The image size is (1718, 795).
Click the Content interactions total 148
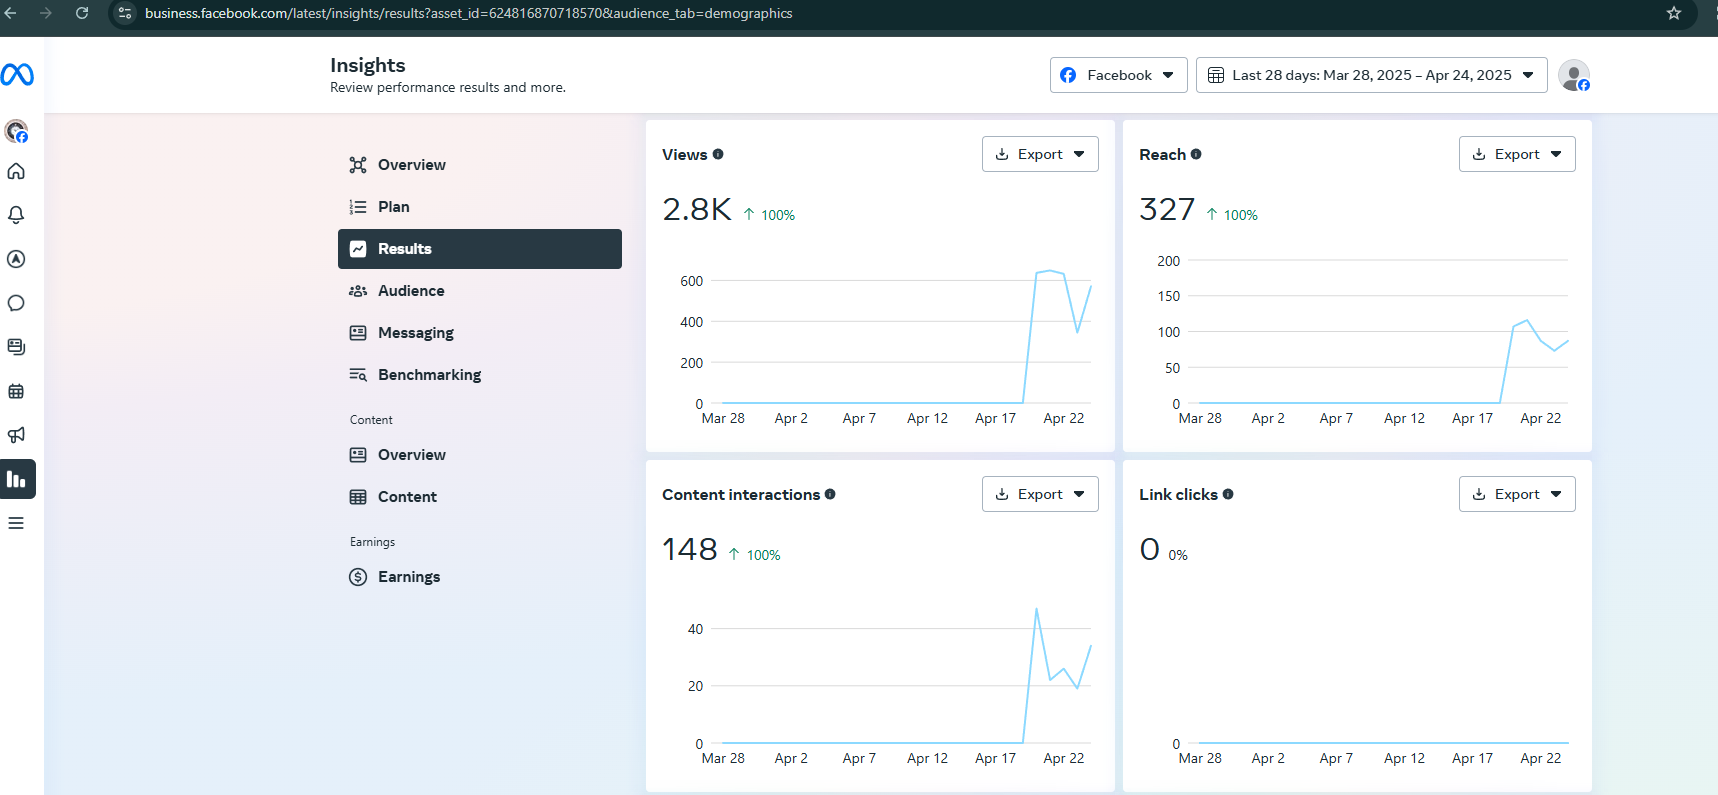point(690,549)
